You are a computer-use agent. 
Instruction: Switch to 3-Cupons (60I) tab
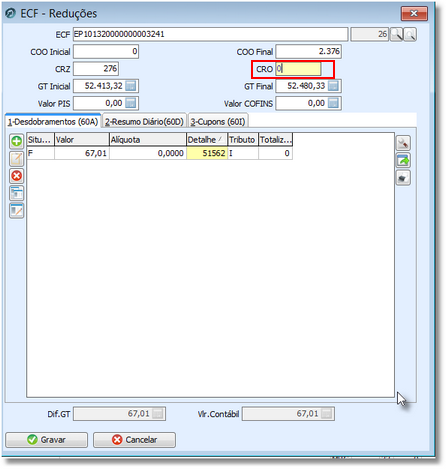(x=218, y=122)
